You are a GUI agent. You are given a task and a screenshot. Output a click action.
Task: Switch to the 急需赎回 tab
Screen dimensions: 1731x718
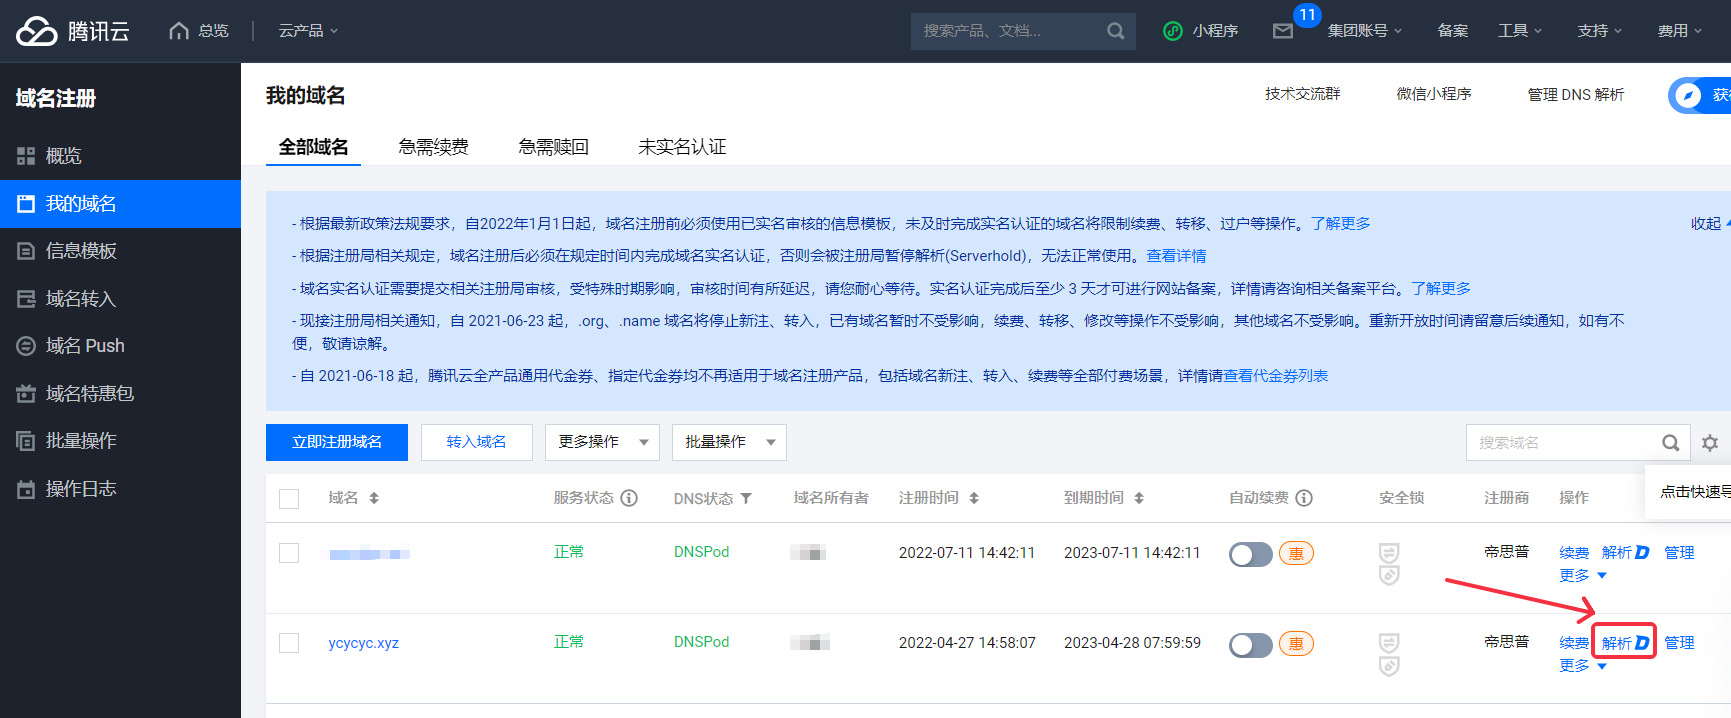[x=553, y=147]
